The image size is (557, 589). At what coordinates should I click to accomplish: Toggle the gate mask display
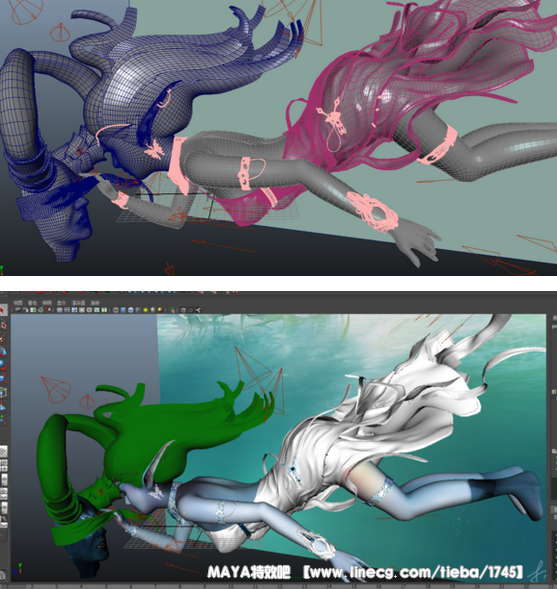82,310
